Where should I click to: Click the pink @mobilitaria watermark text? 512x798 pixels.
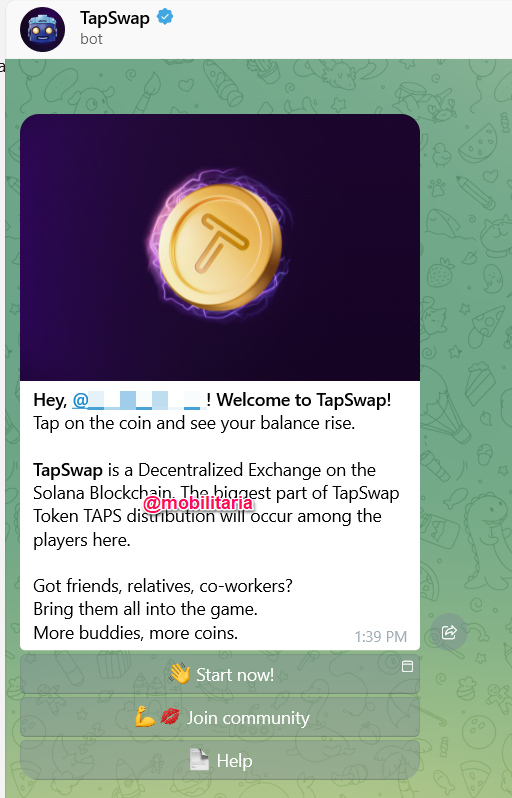198,503
